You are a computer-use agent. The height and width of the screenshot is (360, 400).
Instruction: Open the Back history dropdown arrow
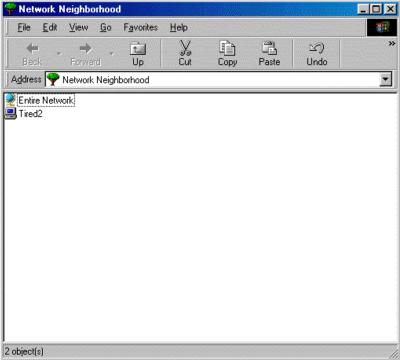(59, 54)
